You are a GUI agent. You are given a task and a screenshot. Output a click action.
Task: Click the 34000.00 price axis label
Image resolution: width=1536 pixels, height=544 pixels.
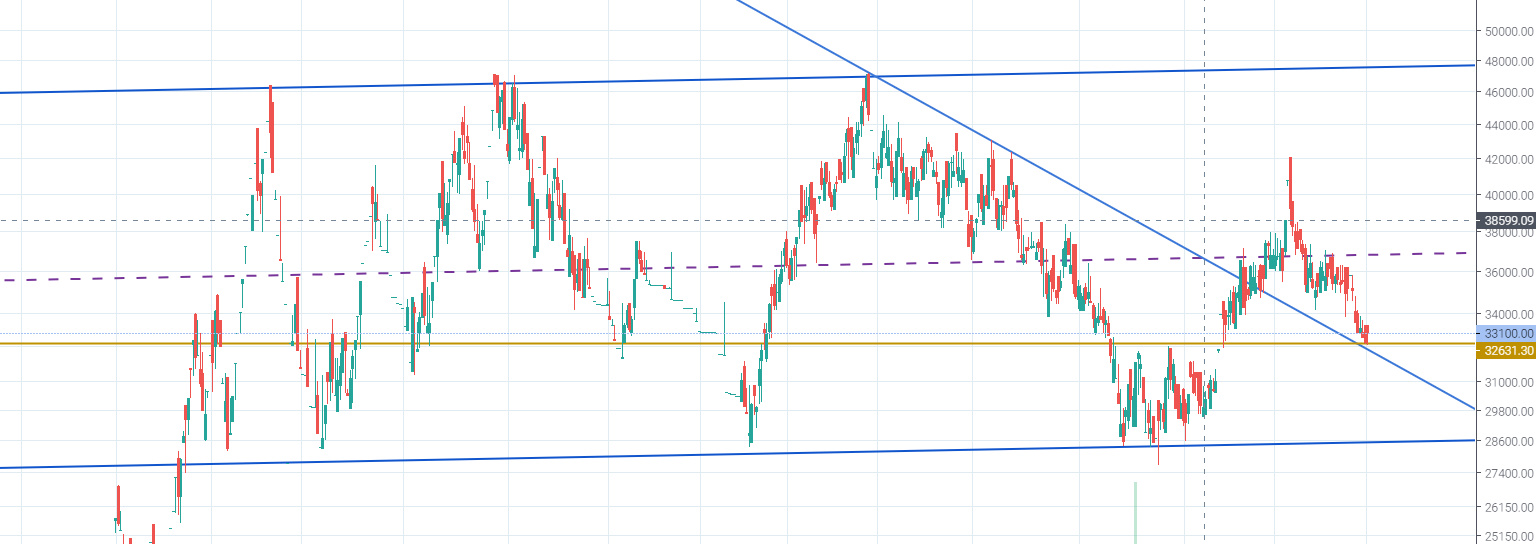pos(1509,313)
